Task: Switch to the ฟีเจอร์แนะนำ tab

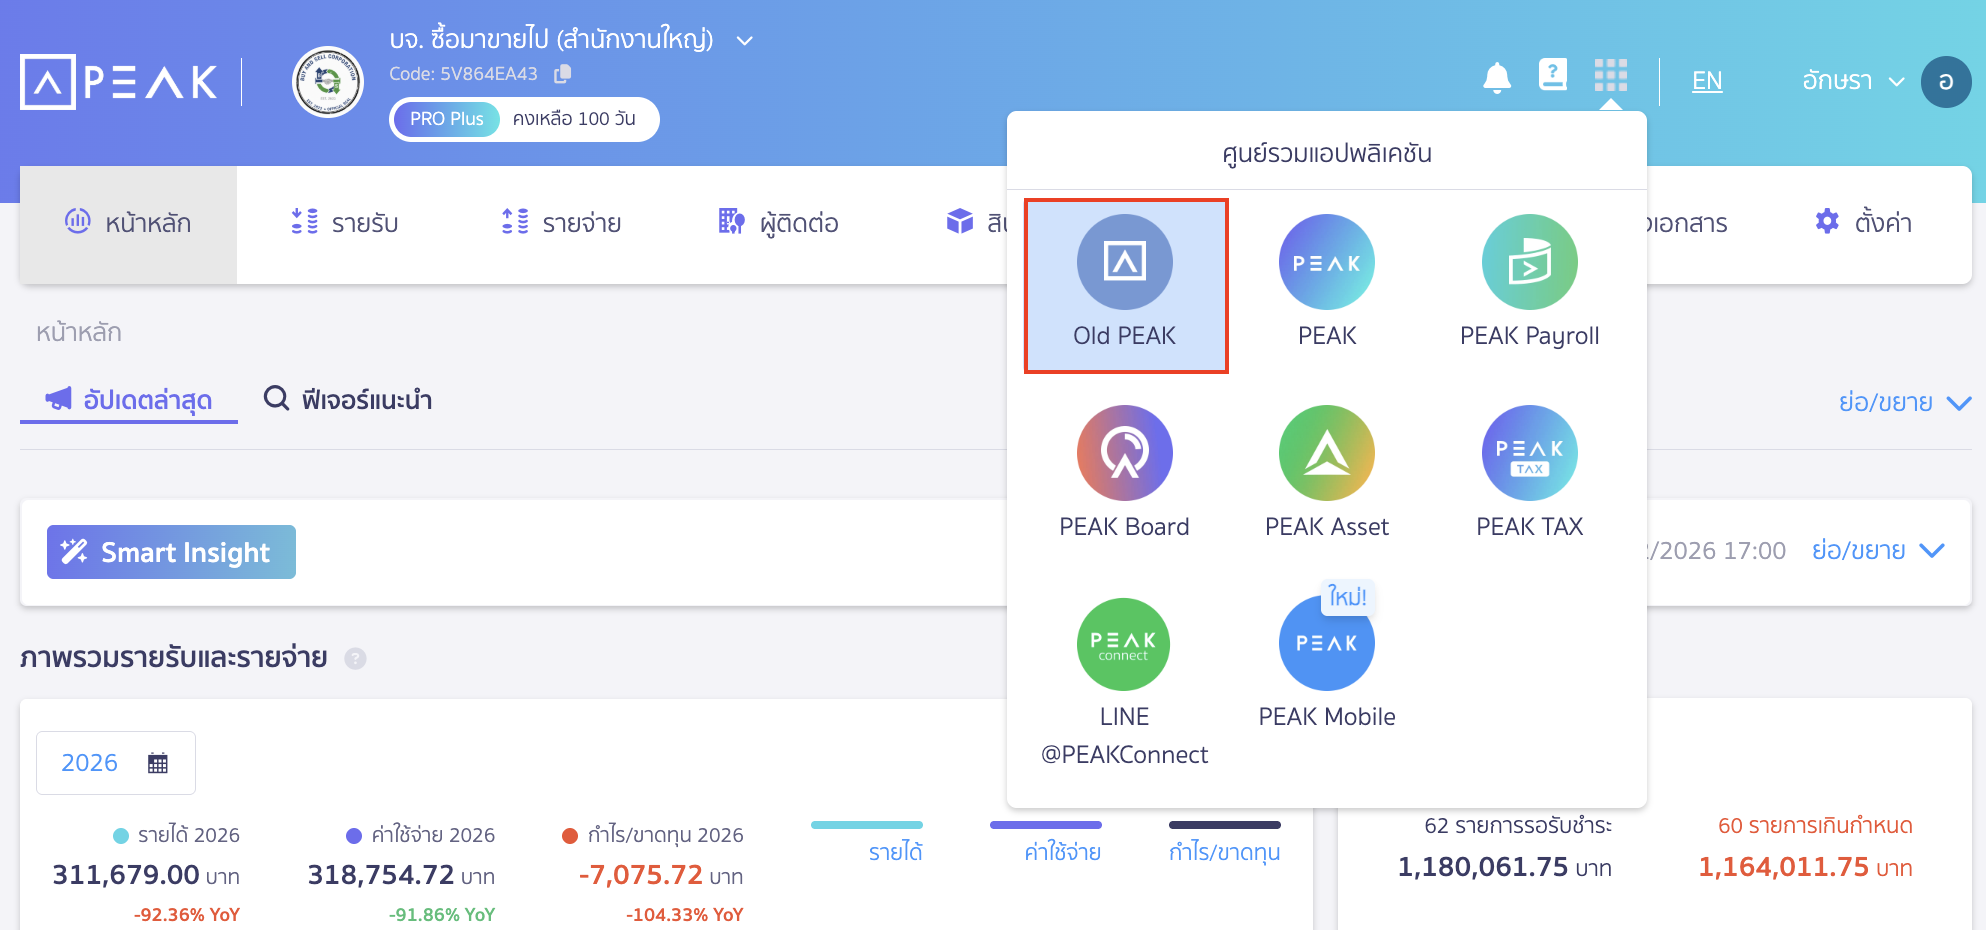Action: [x=348, y=400]
